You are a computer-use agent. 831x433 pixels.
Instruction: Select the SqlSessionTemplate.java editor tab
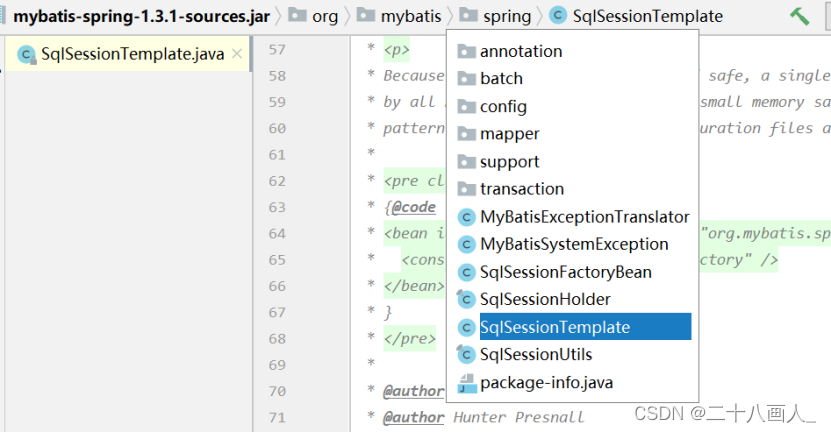tap(127, 54)
